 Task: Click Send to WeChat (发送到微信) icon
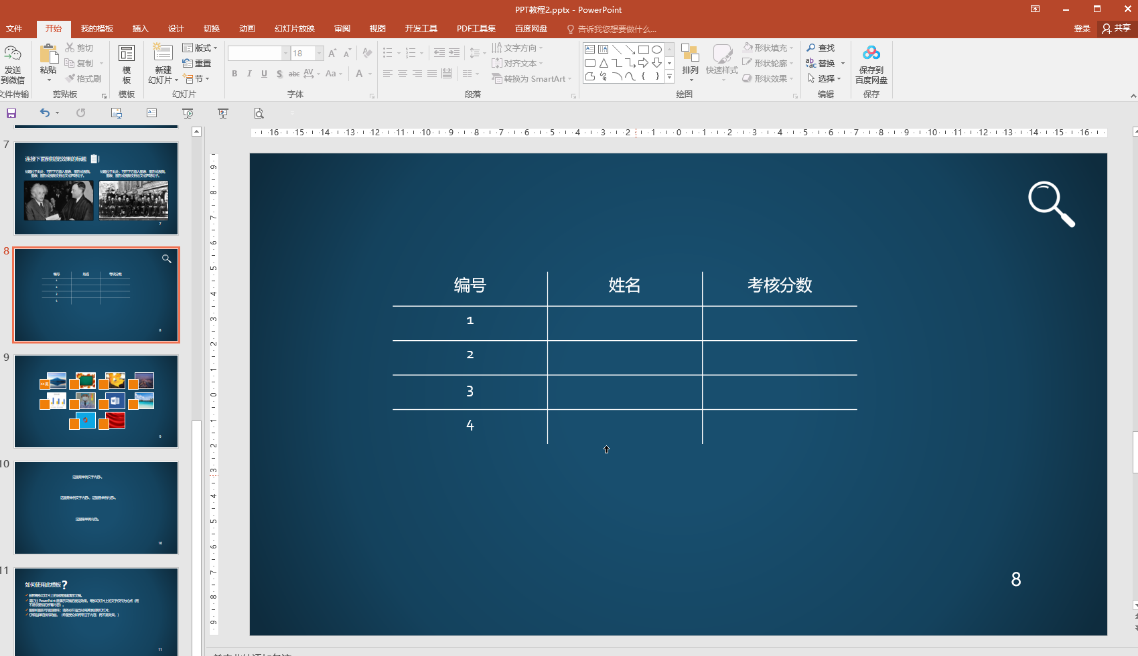tap(13, 54)
